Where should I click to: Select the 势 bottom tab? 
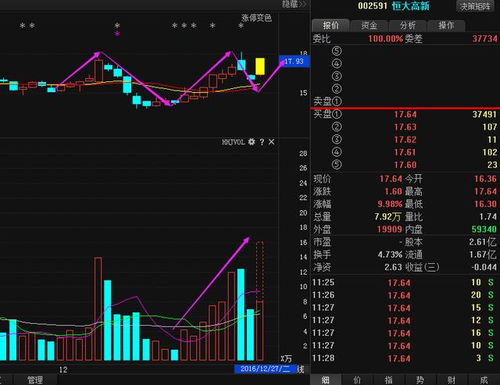click(420, 380)
